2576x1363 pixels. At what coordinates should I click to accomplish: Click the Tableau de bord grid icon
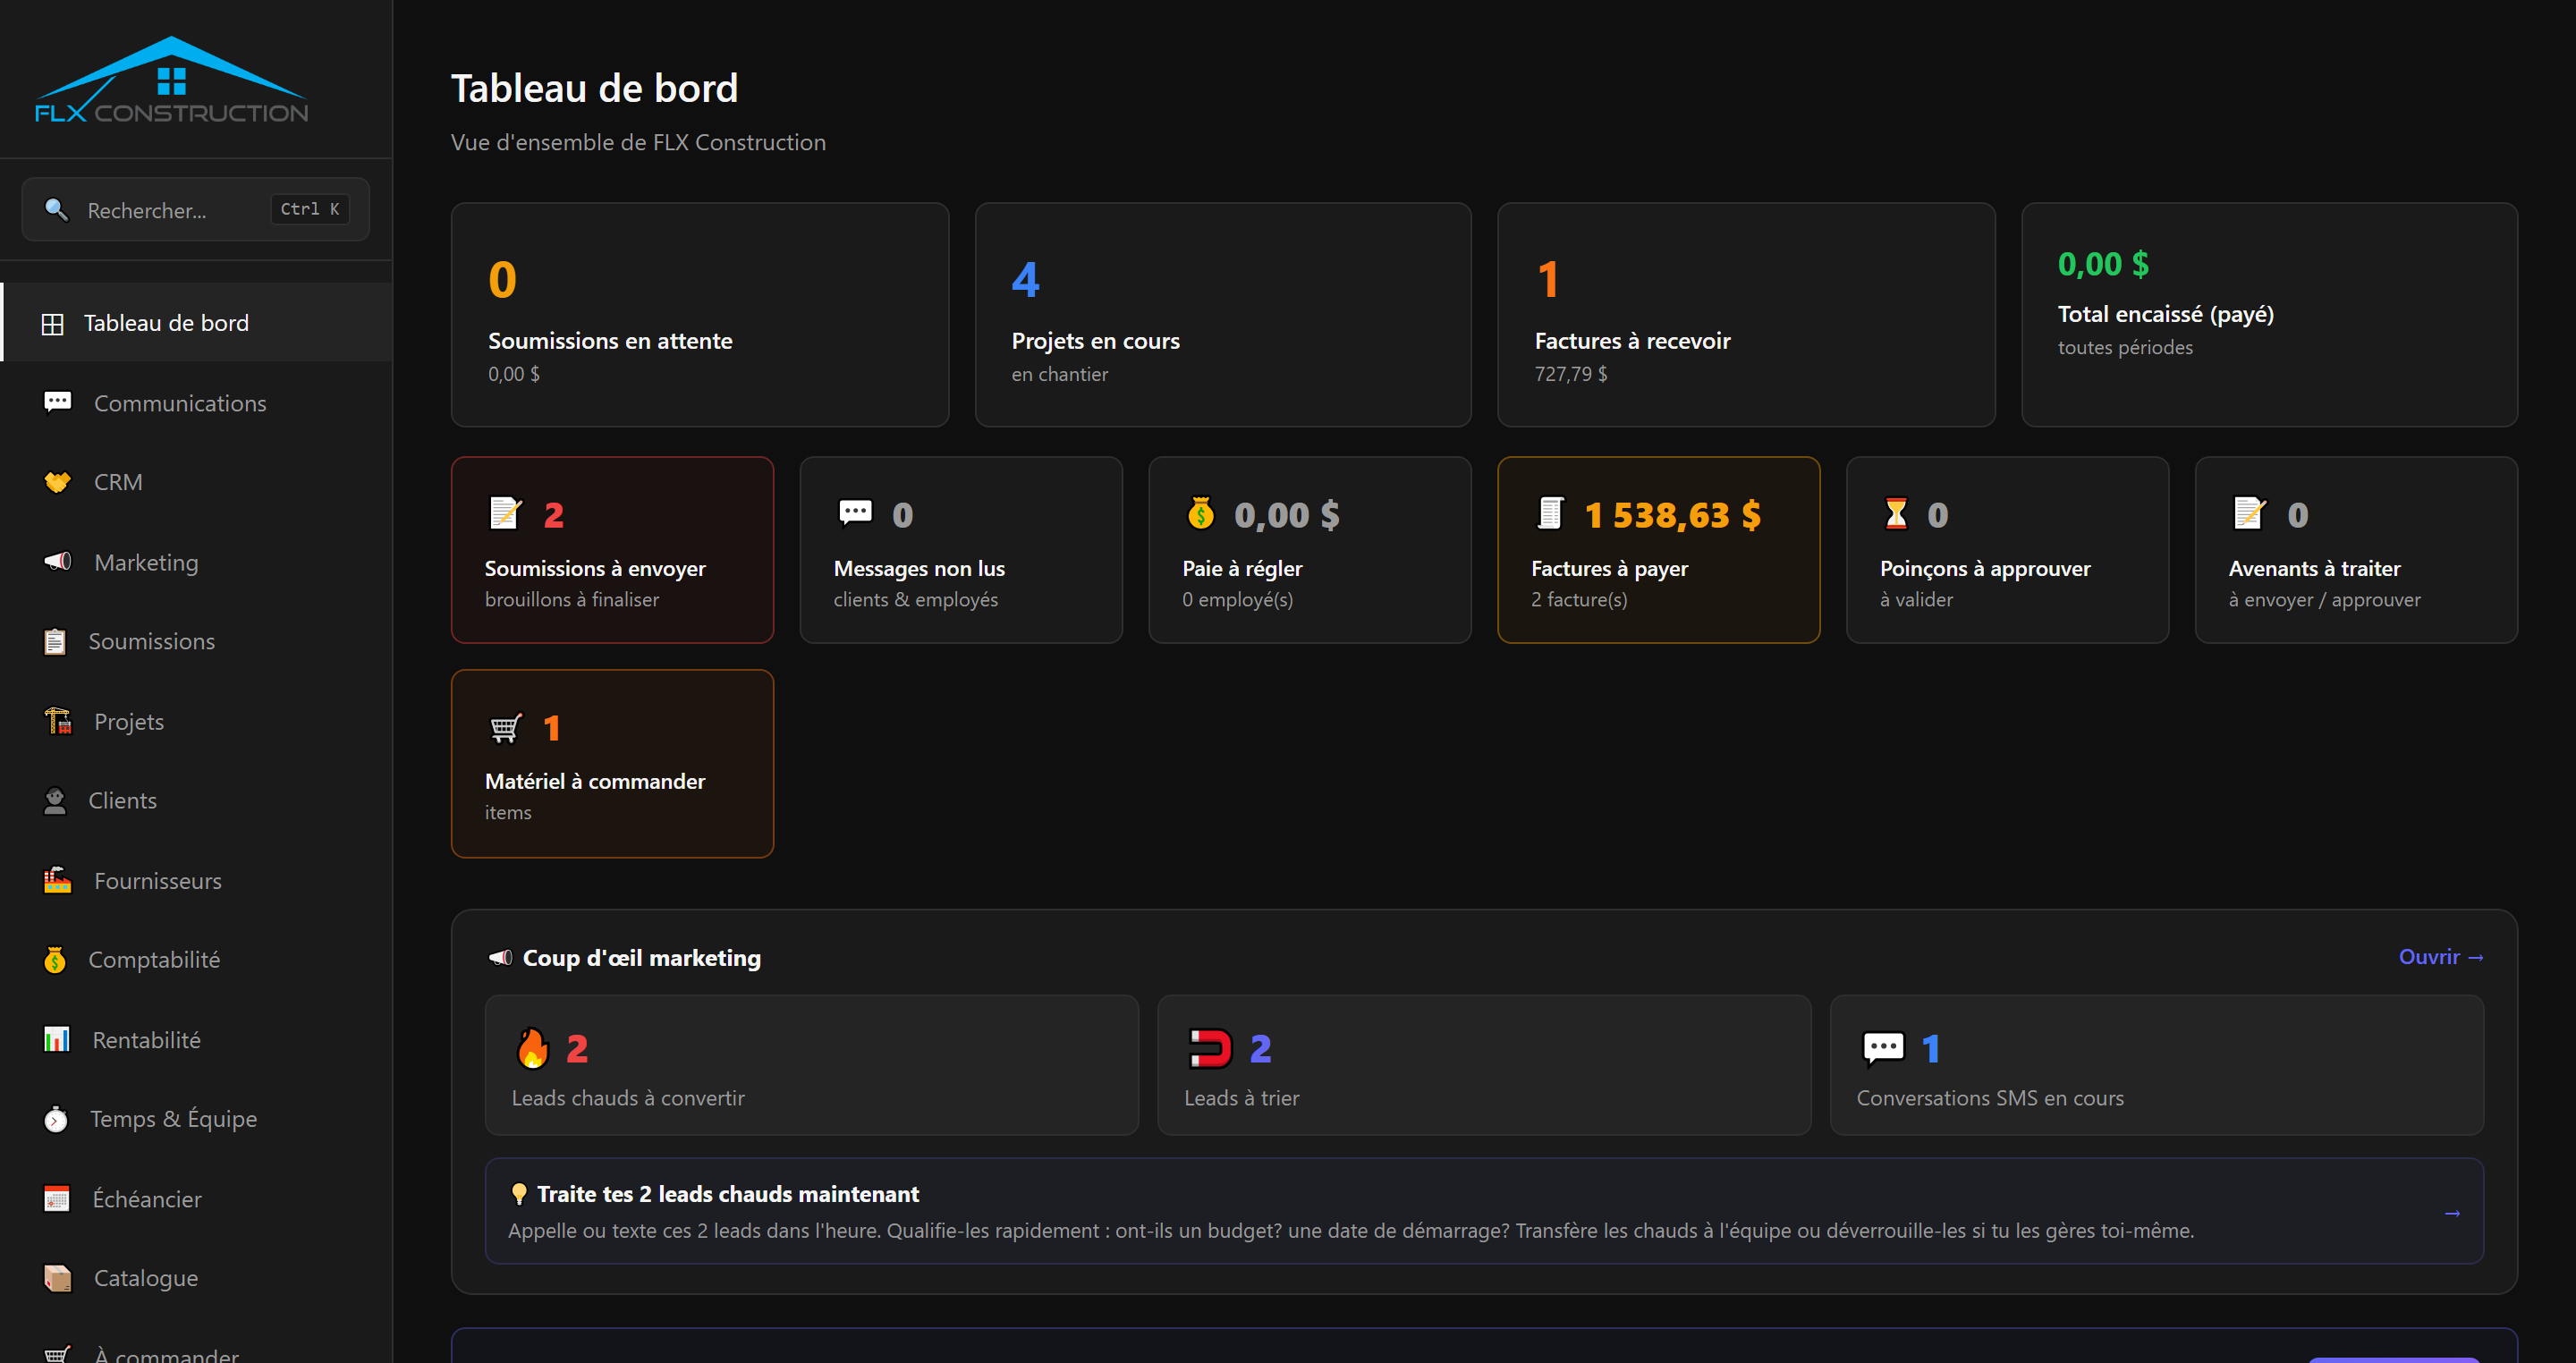(52, 324)
